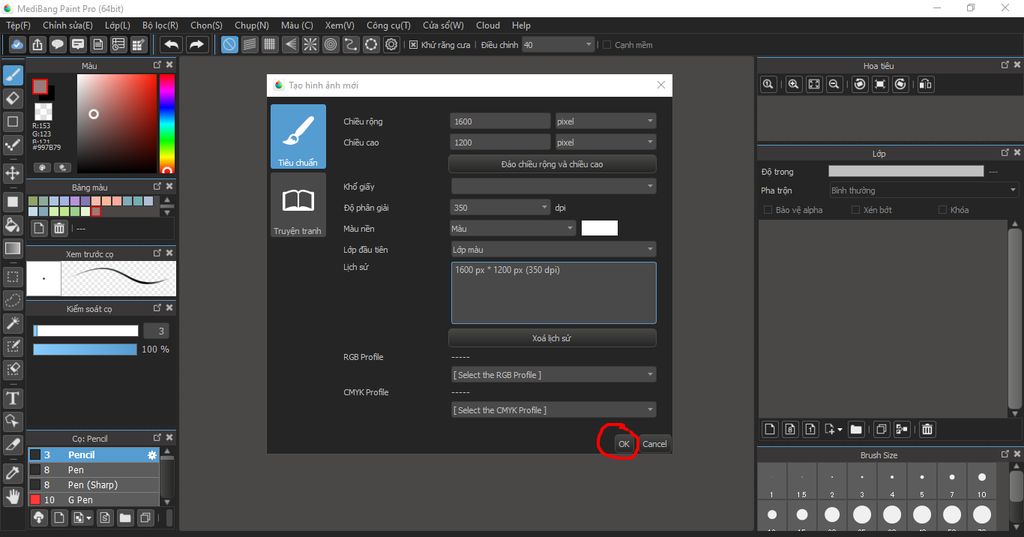Click the blue brush opacity slider at 100%
1024x537 pixels.
[x=85, y=350]
